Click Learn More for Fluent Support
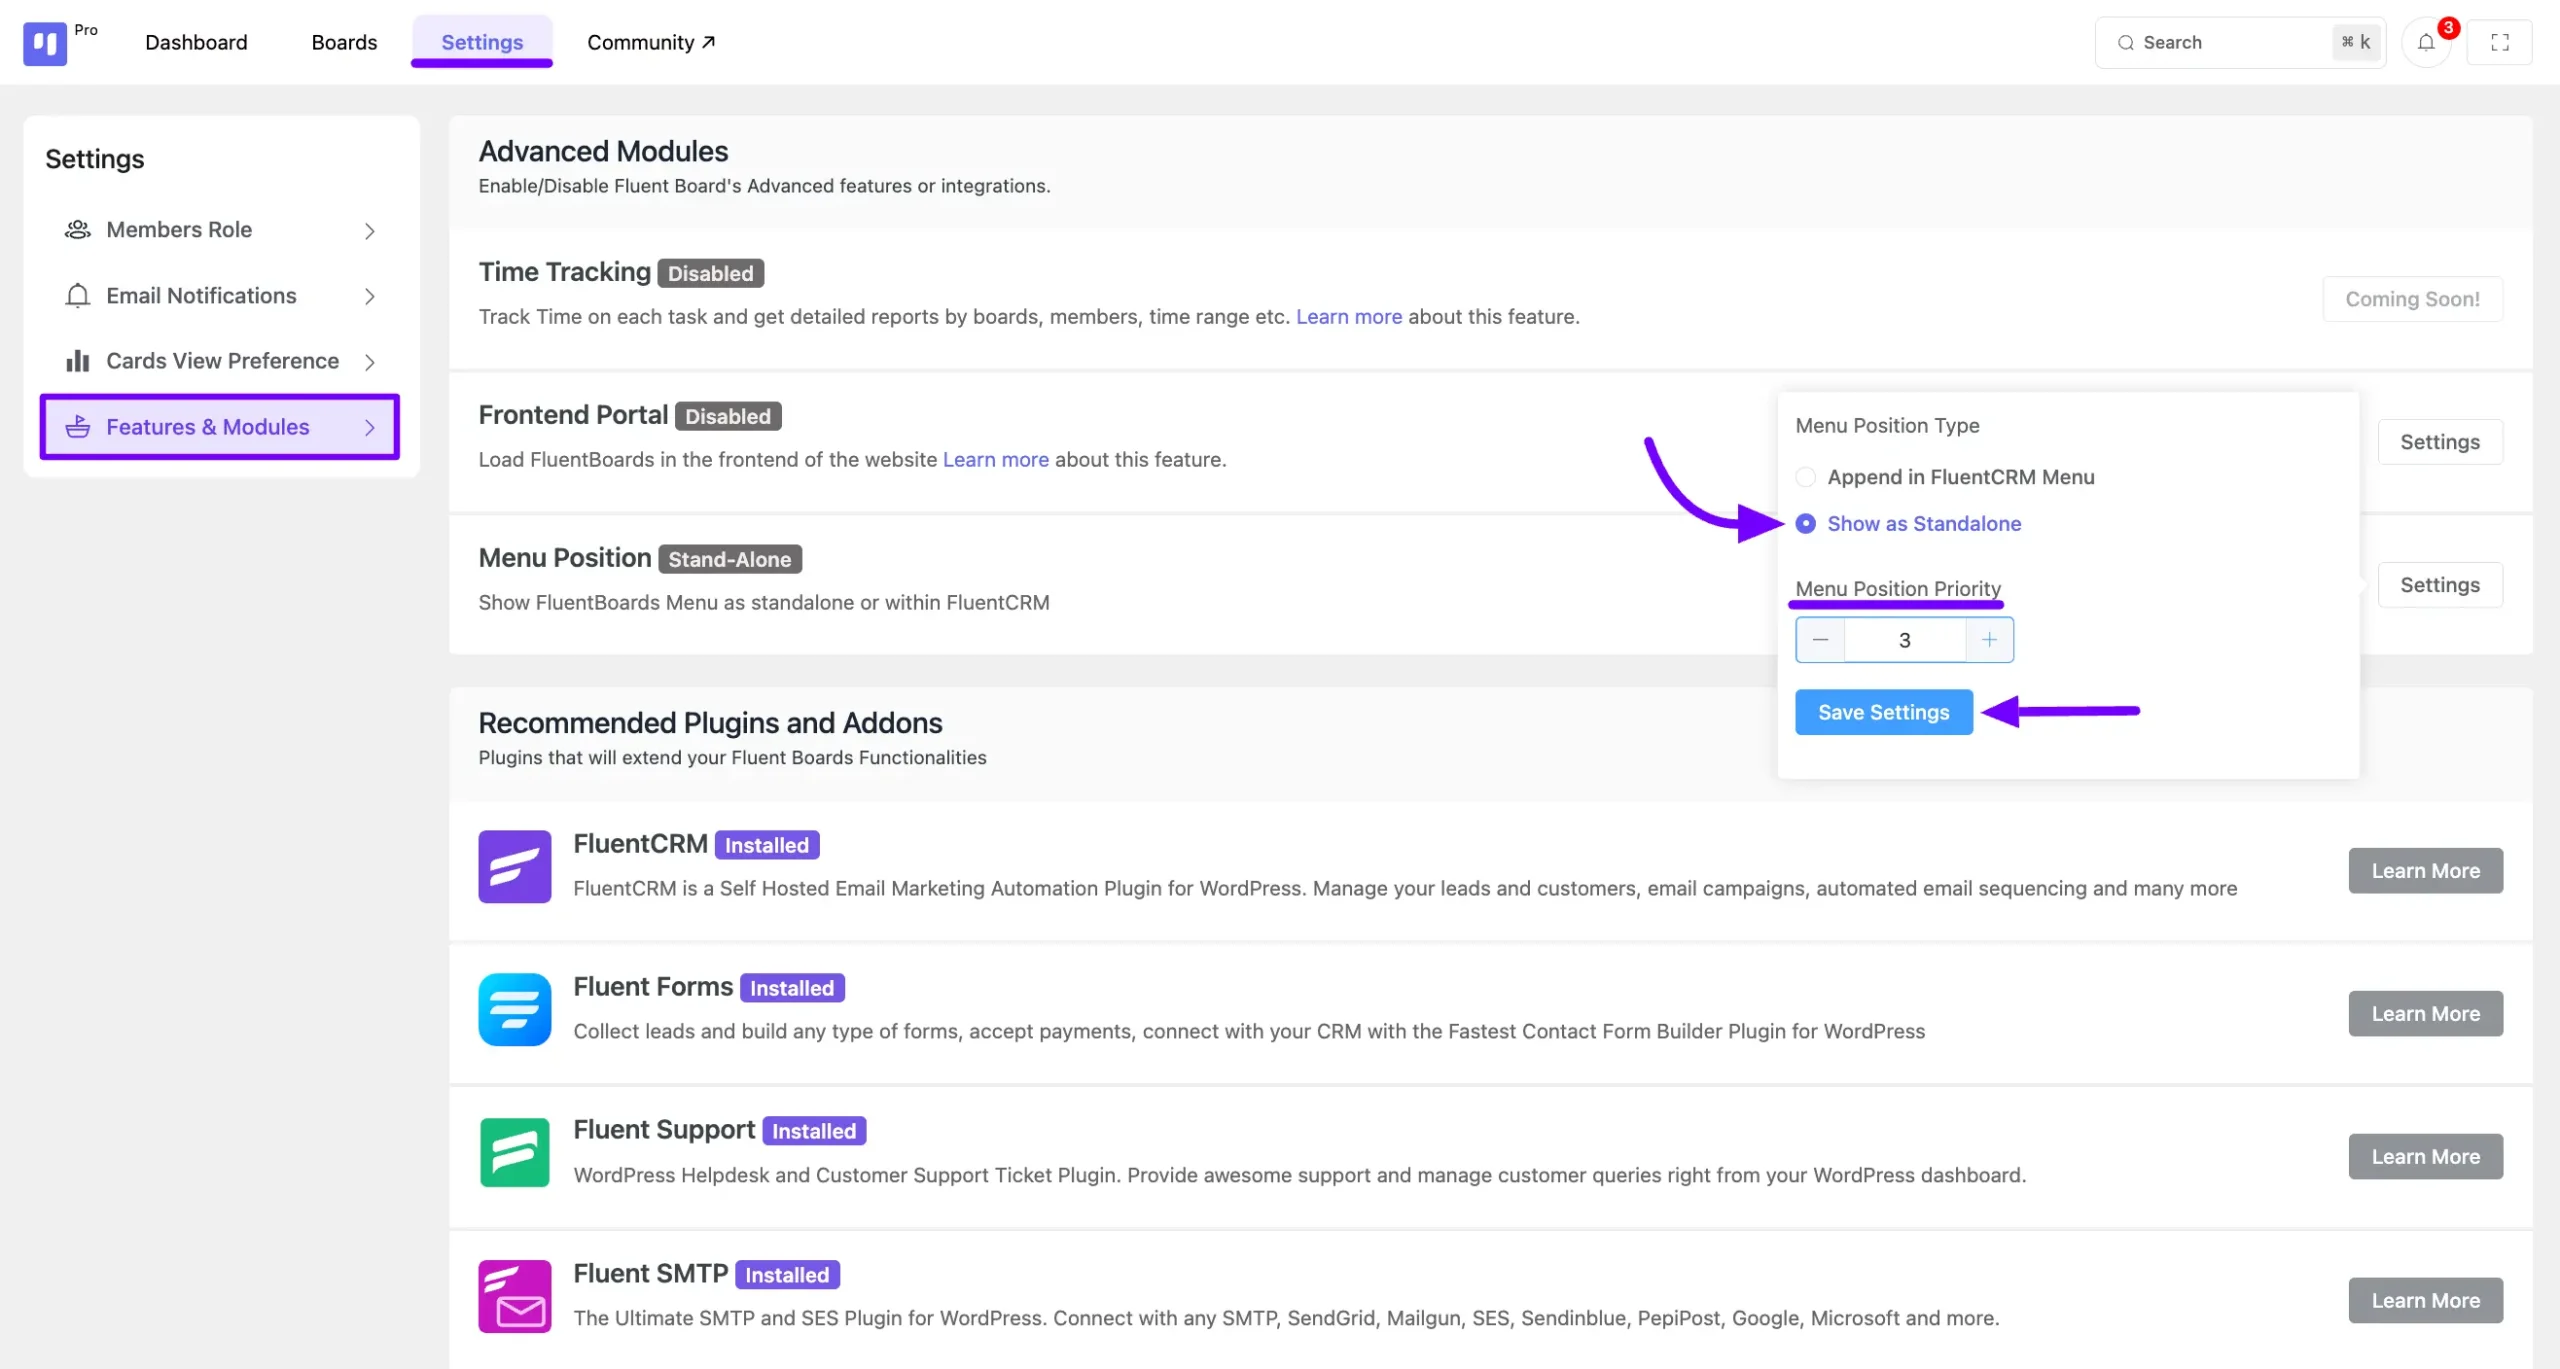This screenshot has width=2560, height=1369. pyautogui.click(x=2425, y=1157)
